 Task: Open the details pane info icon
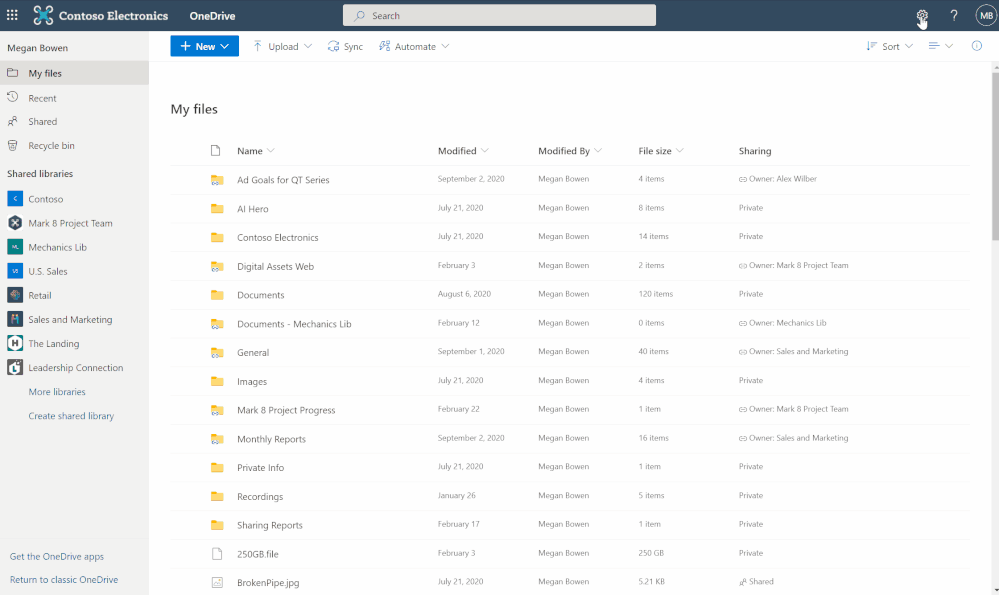click(x=977, y=46)
